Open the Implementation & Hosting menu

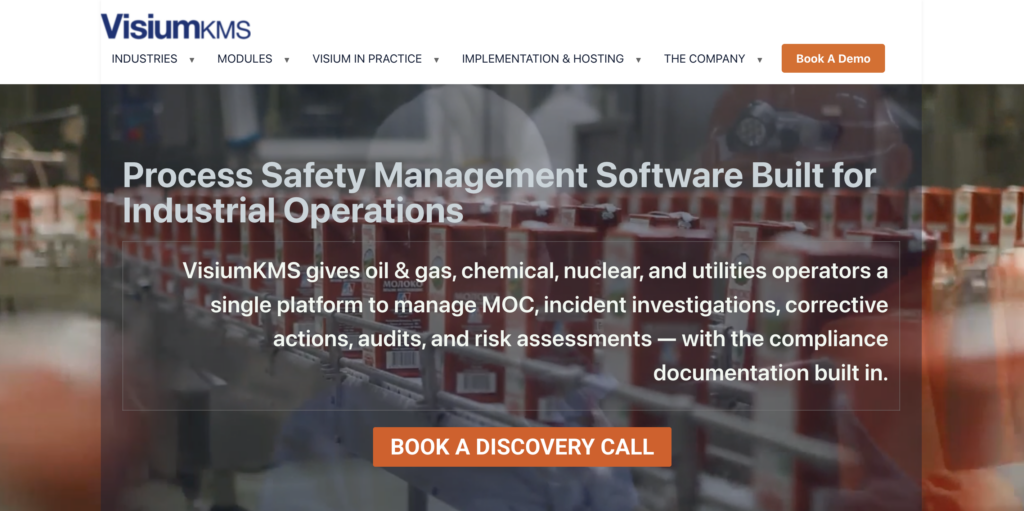pos(543,59)
